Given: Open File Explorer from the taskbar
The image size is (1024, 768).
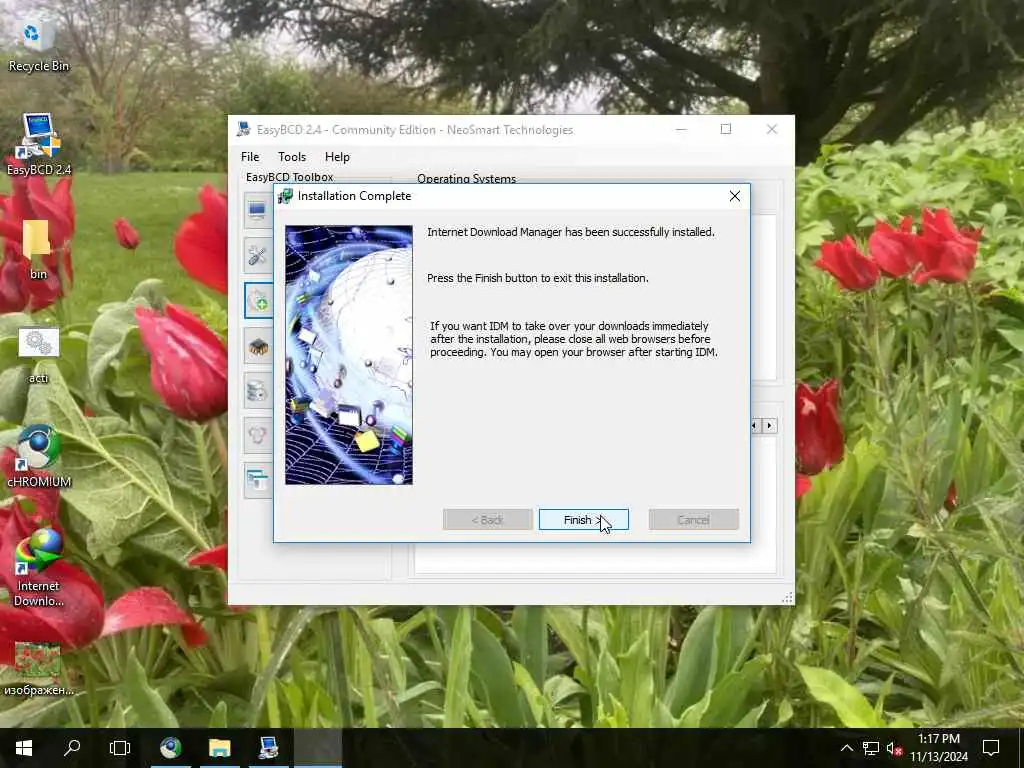Looking at the screenshot, I should 219,748.
